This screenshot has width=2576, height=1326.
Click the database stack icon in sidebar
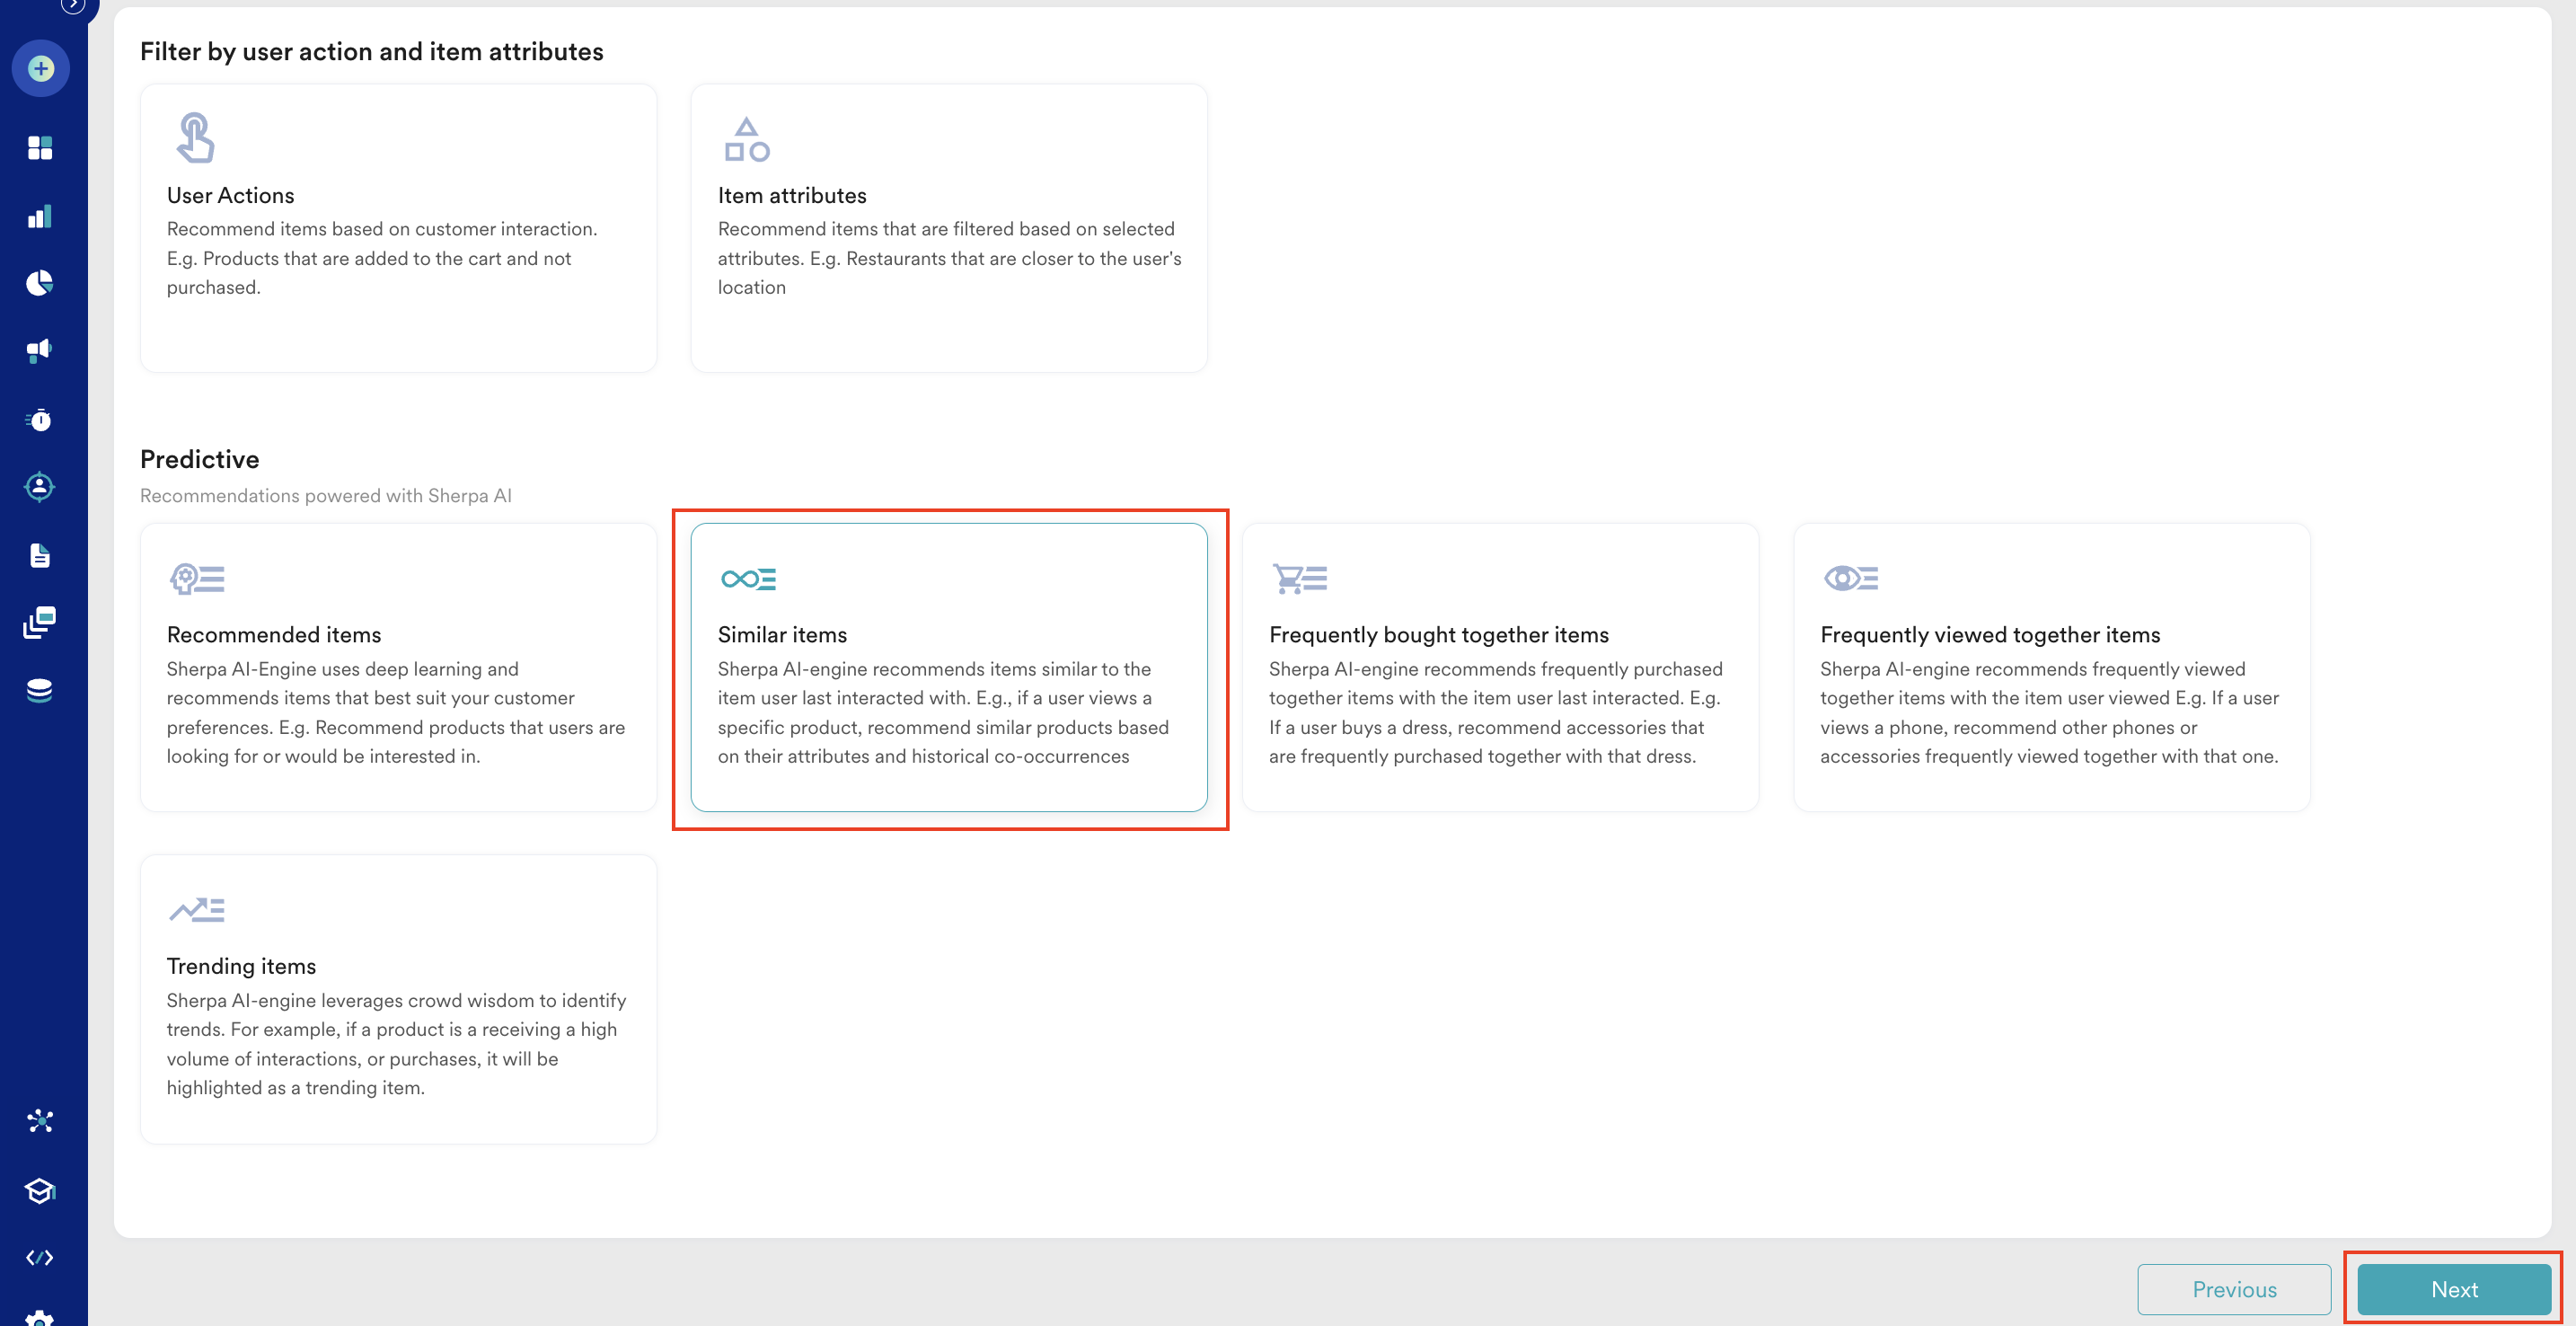pos(40,690)
